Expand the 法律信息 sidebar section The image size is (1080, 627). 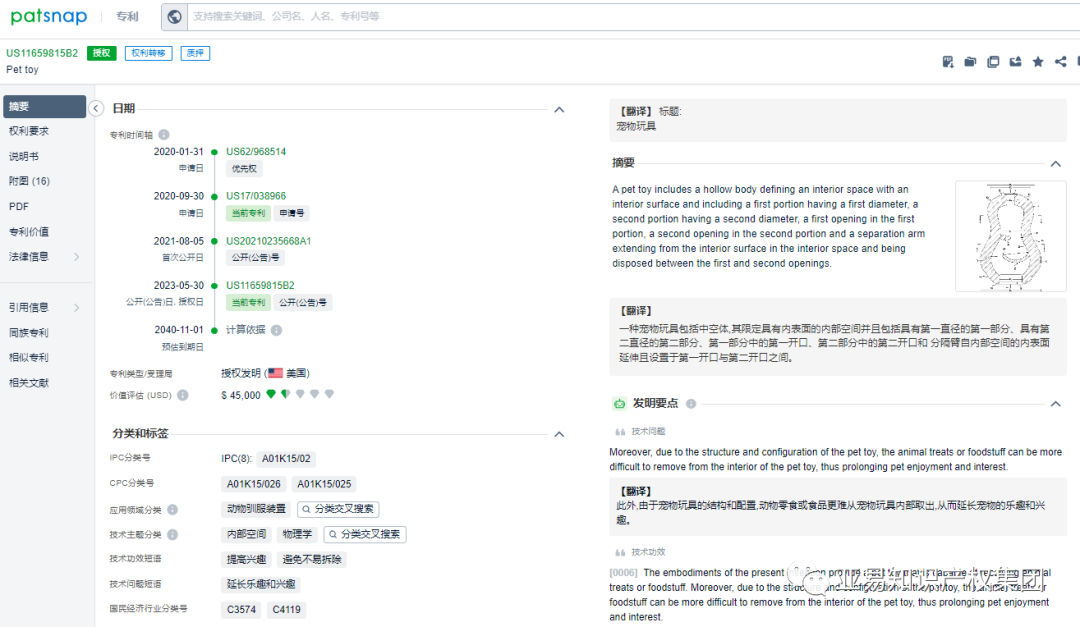coord(30,257)
